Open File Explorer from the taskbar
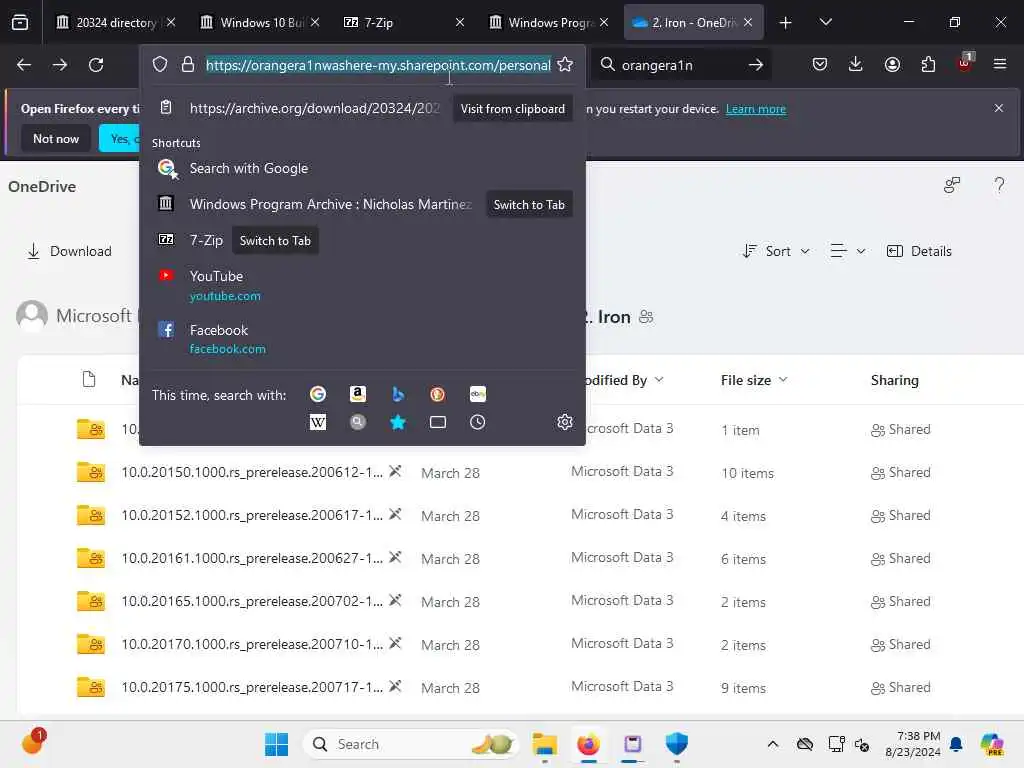The width and height of the screenshot is (1024, 768). pos(544,744)
